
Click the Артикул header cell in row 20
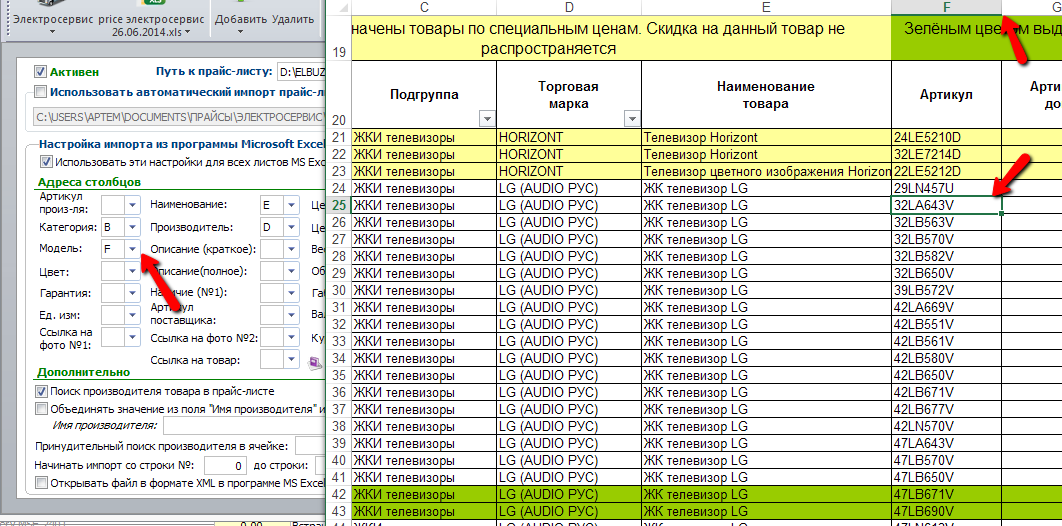[x=946, y=95]
